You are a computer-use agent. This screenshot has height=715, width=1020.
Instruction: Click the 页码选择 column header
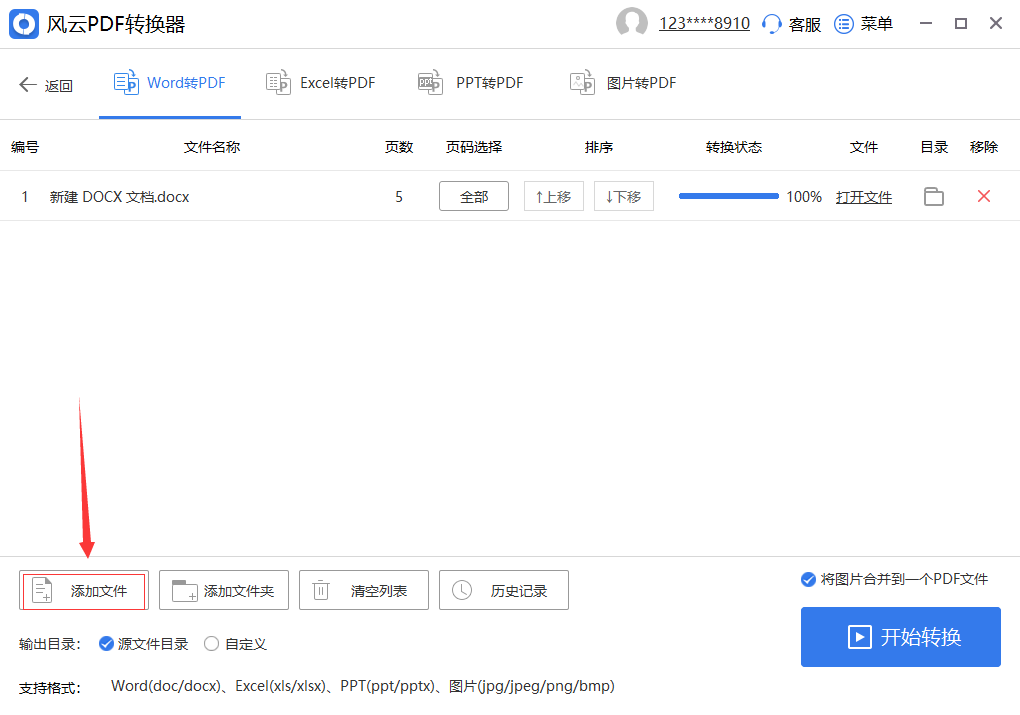pos(474,147)
